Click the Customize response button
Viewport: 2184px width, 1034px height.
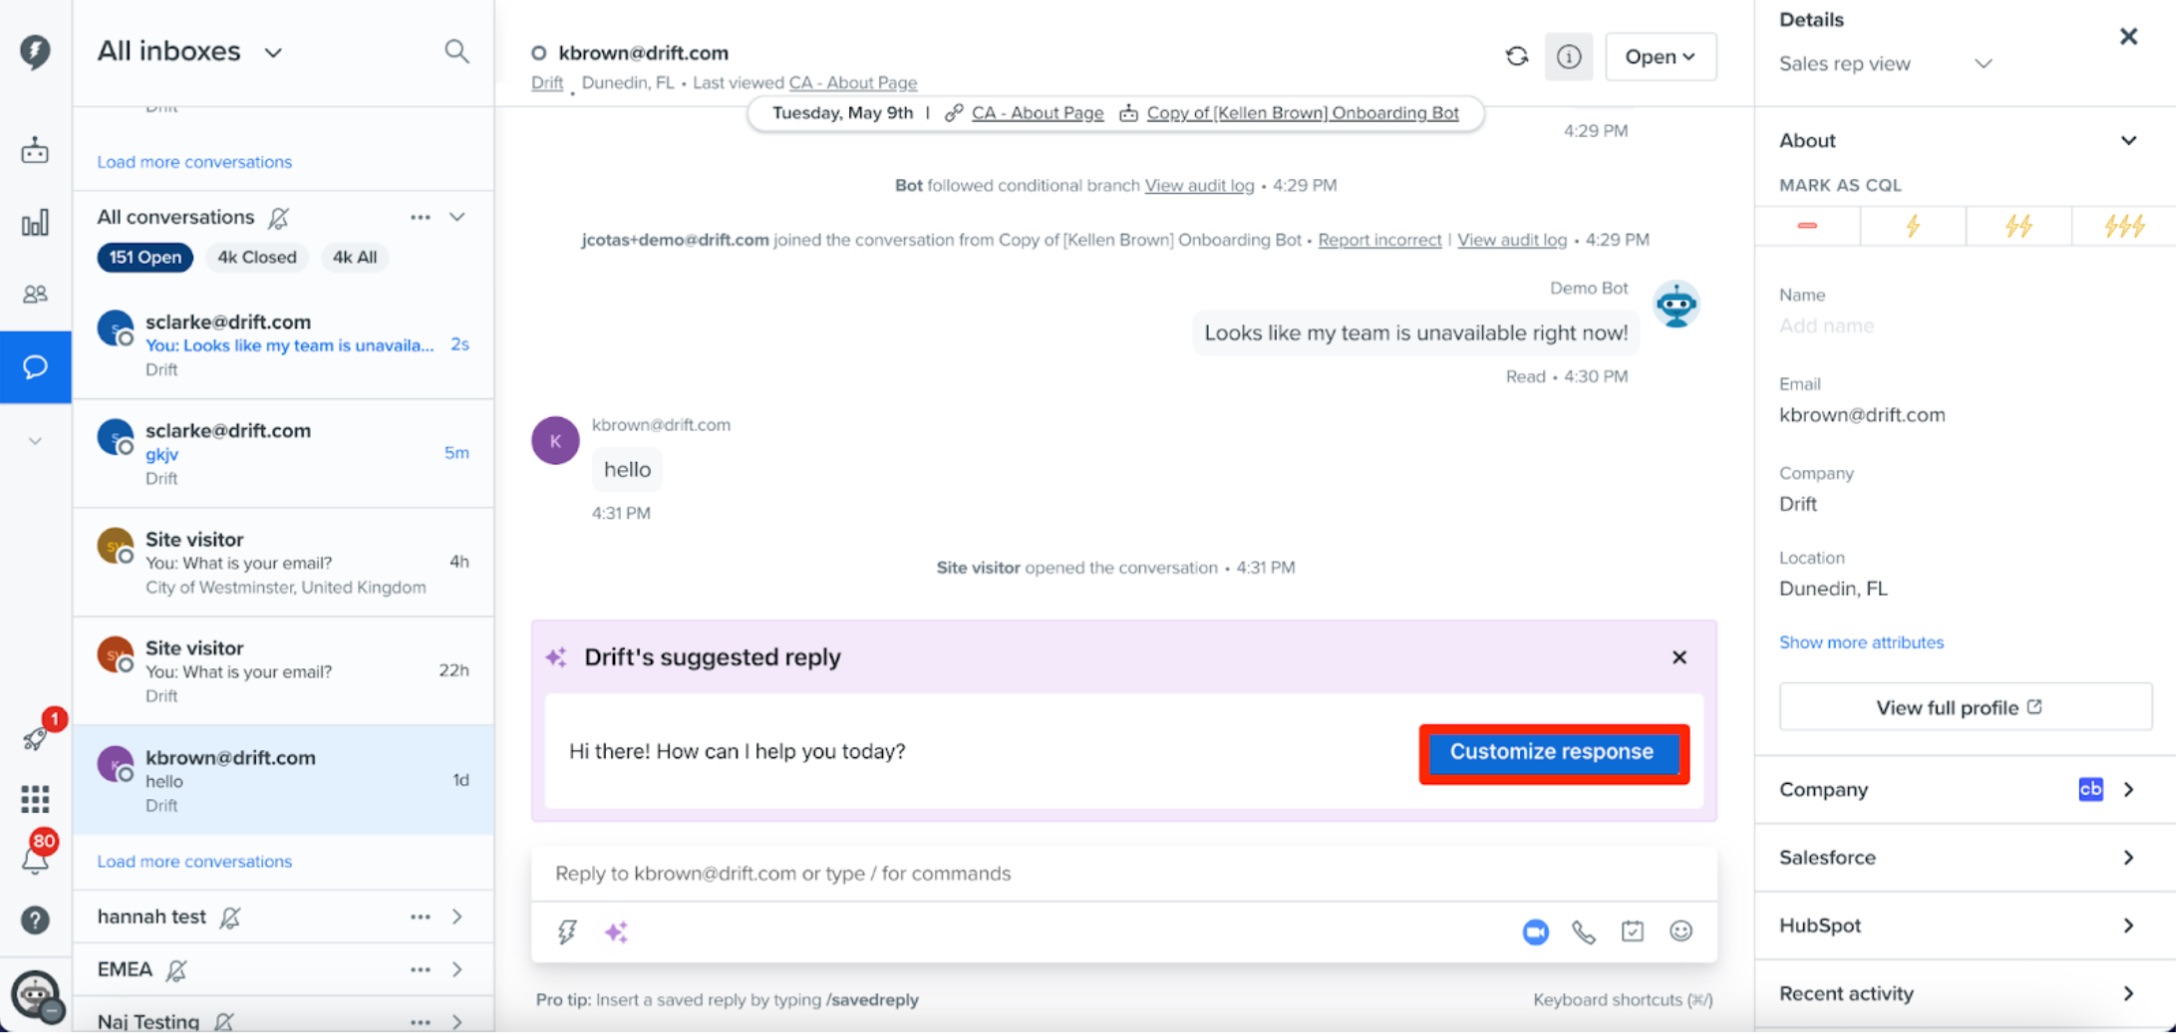pyautogui.click(x=1552, y=753)
